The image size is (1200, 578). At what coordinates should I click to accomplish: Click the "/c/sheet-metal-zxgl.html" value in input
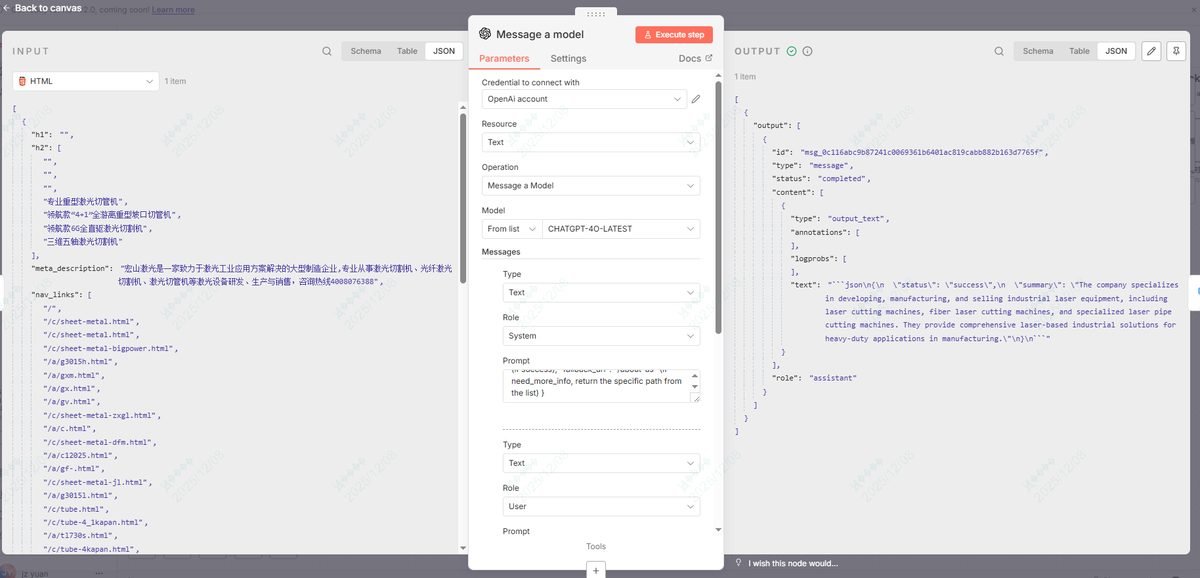coord(102,415)
